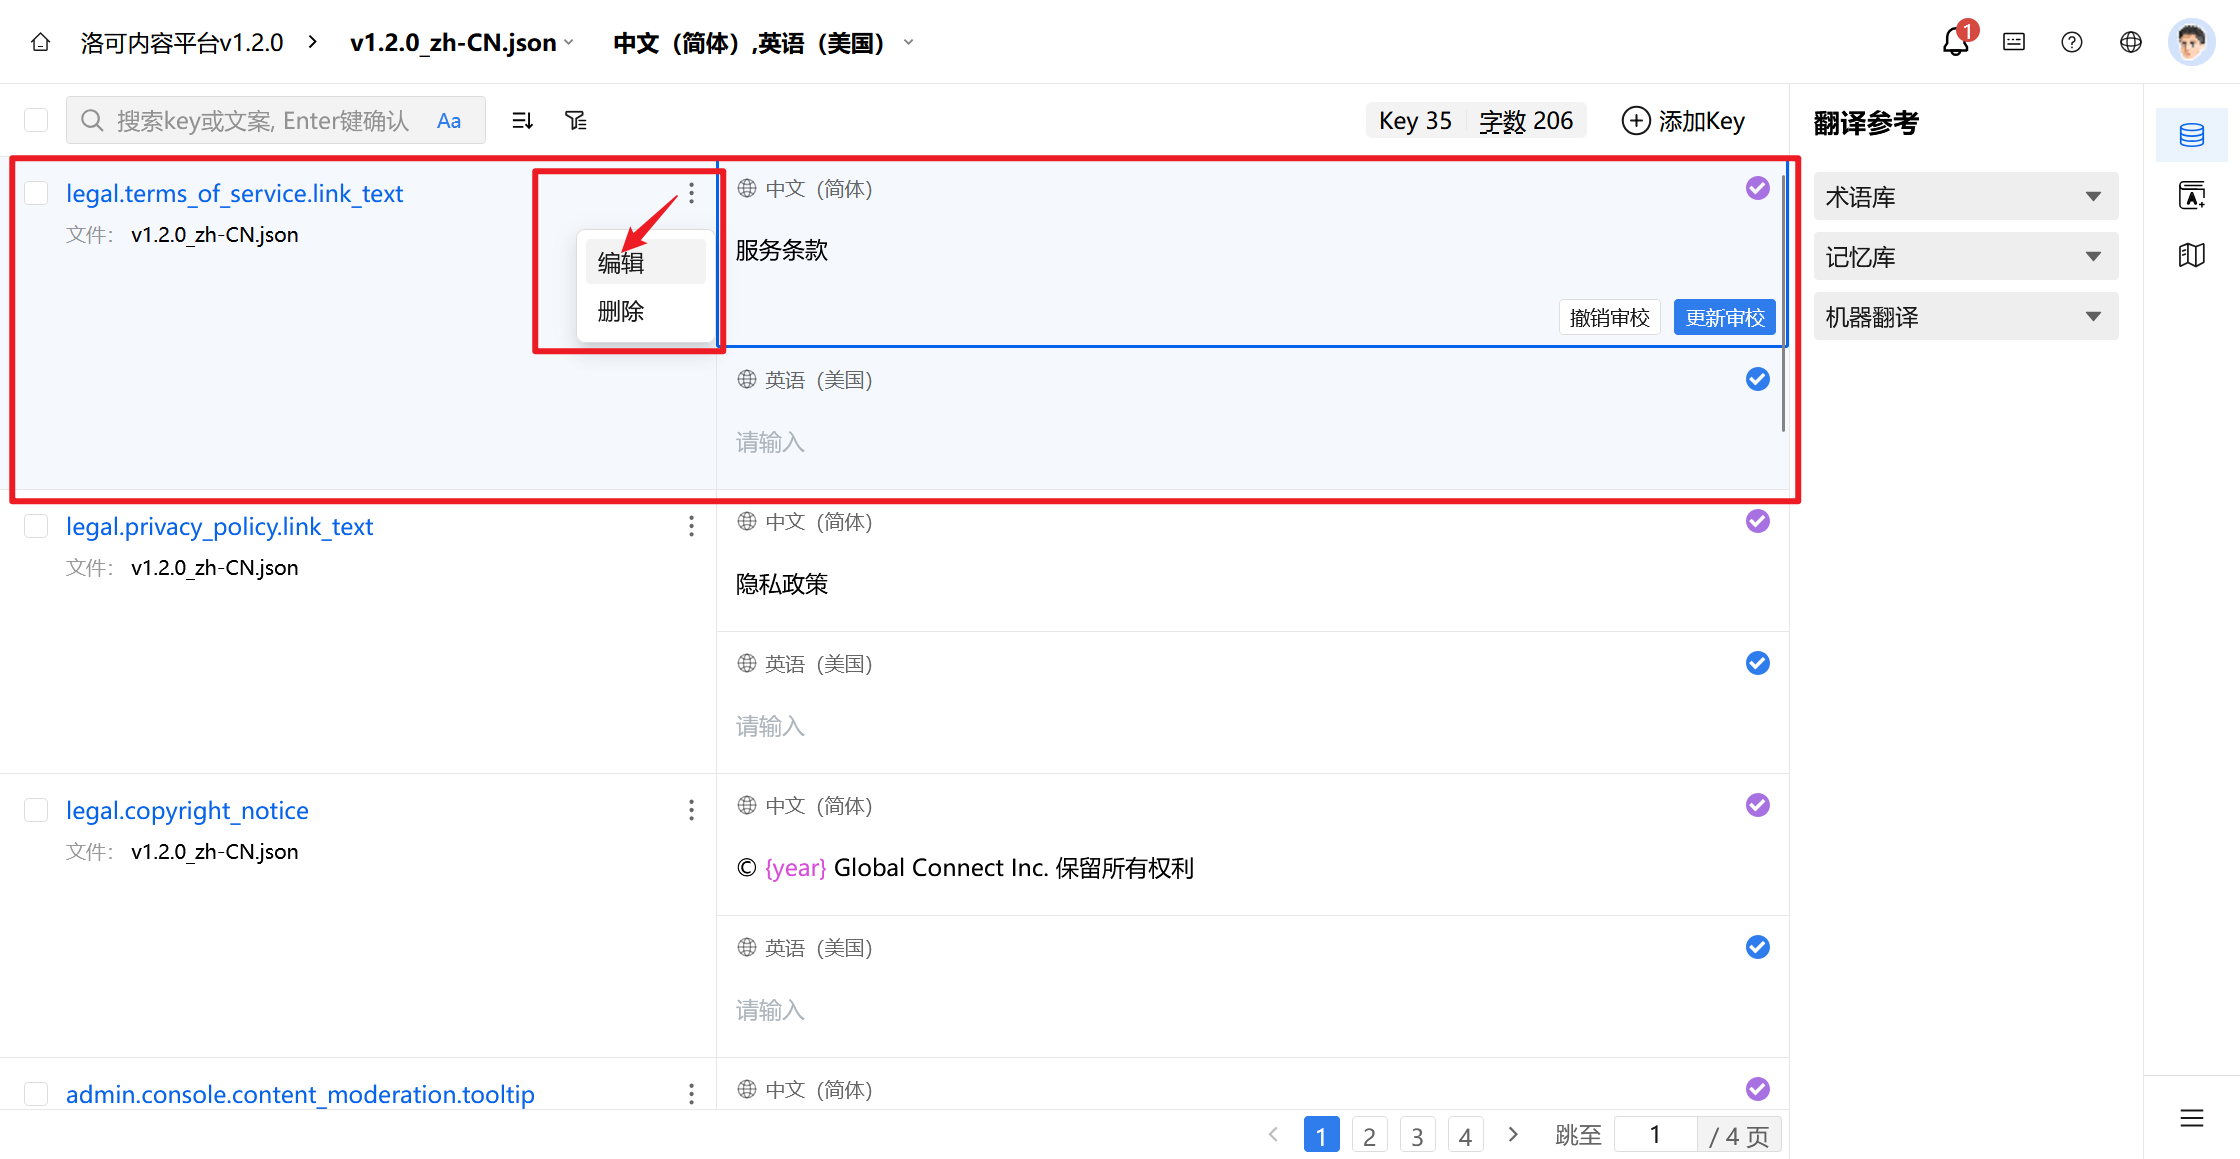The height and width of the screenshot is (1159, 2240).
Task: Open the notification bell
Action: [x=1955, y=42]
